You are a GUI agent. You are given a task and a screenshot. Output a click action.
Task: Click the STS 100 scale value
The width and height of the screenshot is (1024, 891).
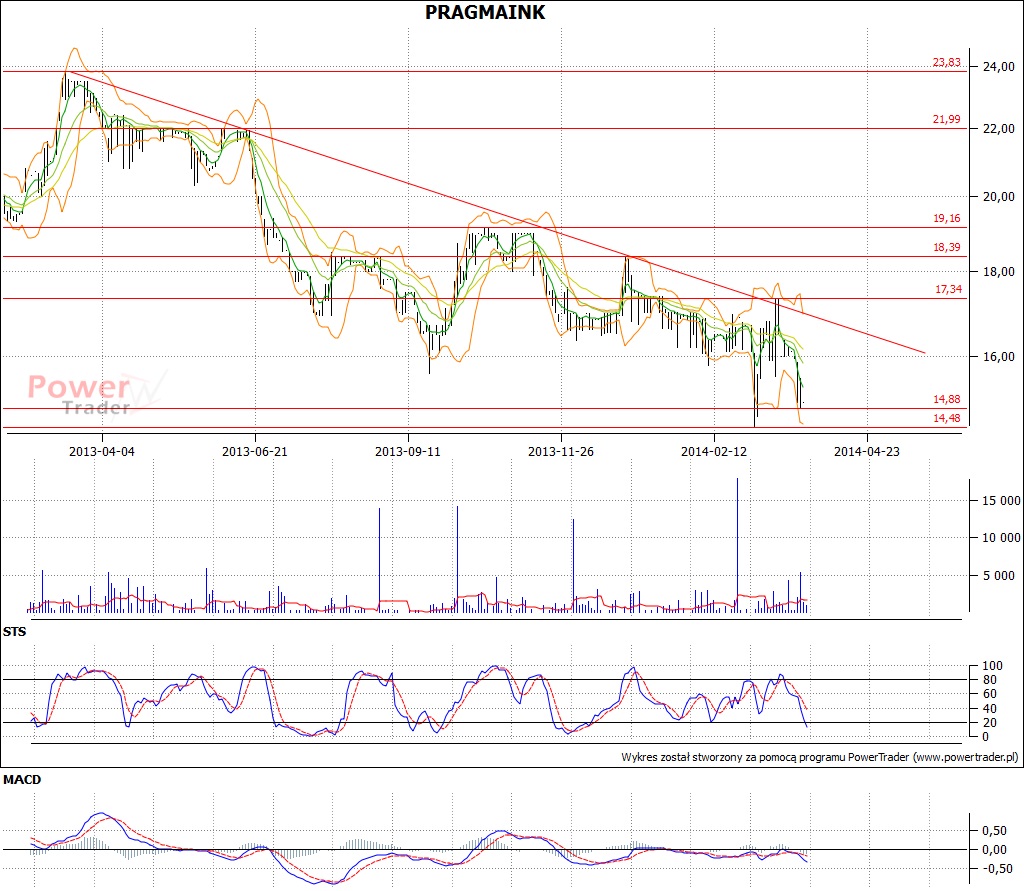tap(992, 666)
